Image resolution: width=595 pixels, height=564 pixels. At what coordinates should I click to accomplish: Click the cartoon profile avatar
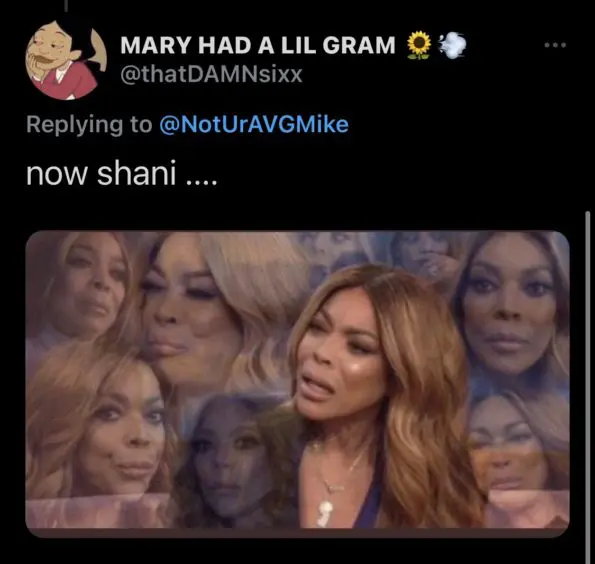pos(66,60)
